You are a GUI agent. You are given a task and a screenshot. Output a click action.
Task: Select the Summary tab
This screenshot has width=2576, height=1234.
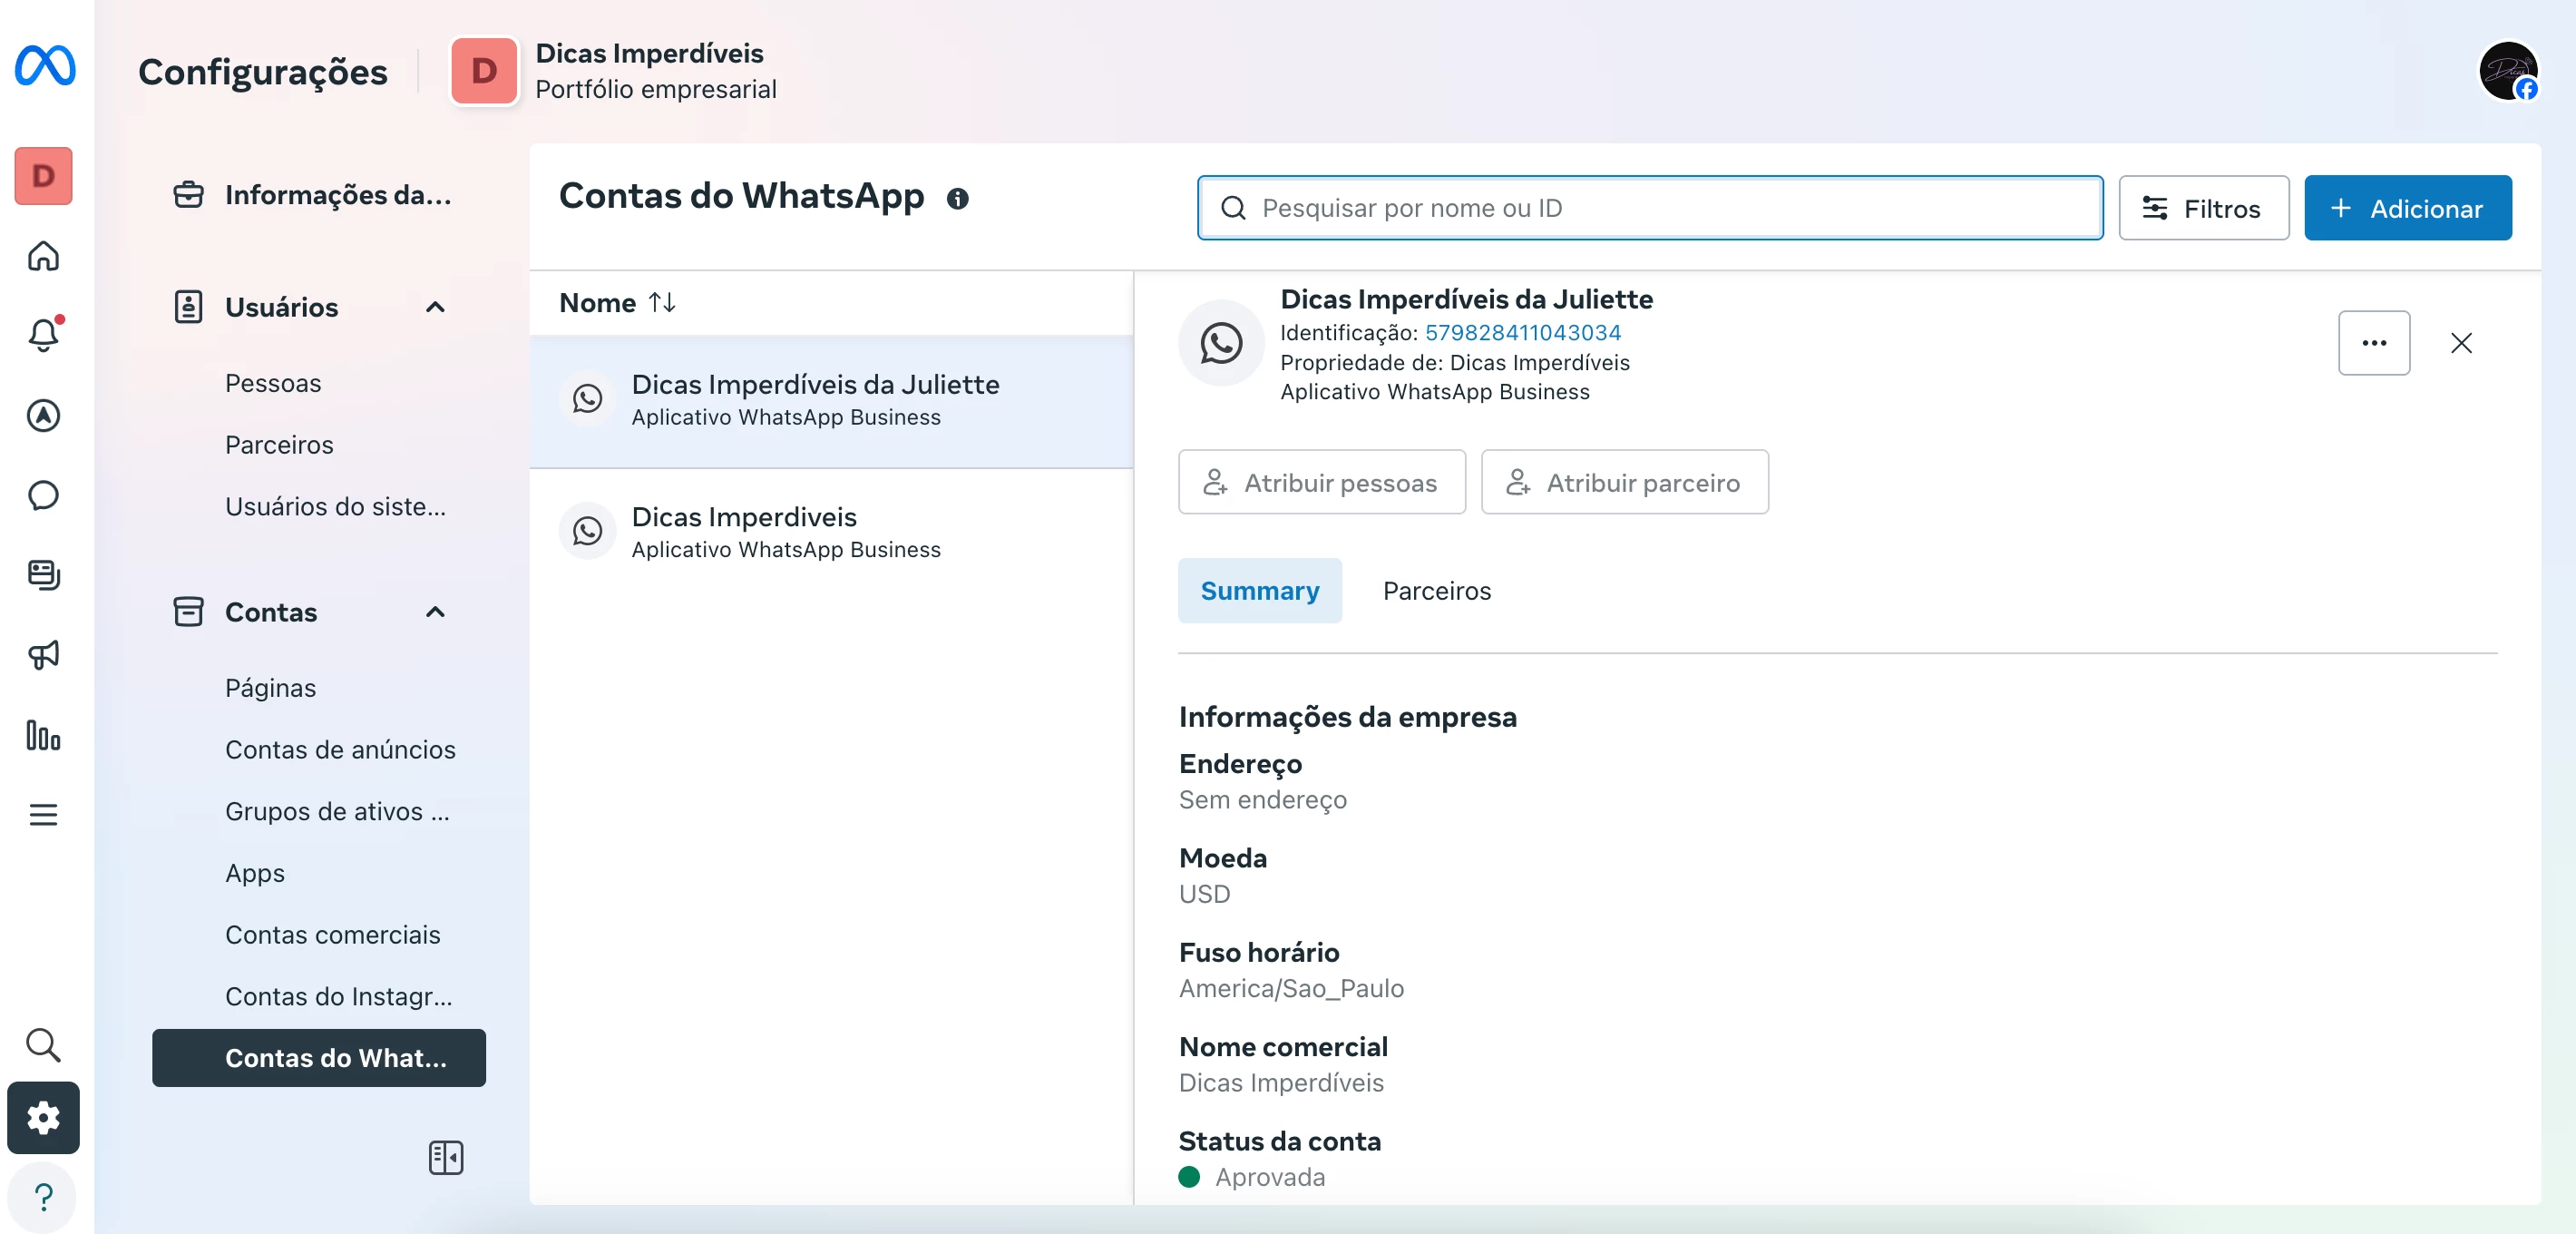tap(1259, 591)
